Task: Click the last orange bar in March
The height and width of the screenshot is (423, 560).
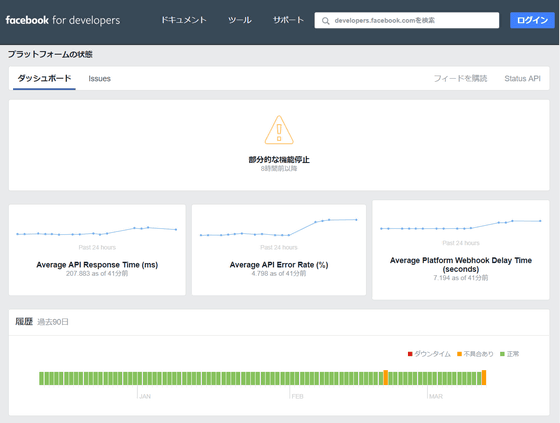Action: (x=484, y=378)
